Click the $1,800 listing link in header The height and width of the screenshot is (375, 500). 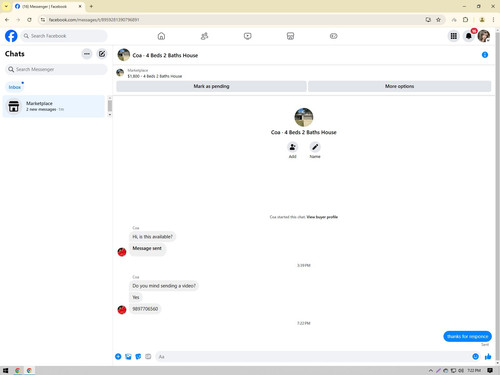[155, 76]
